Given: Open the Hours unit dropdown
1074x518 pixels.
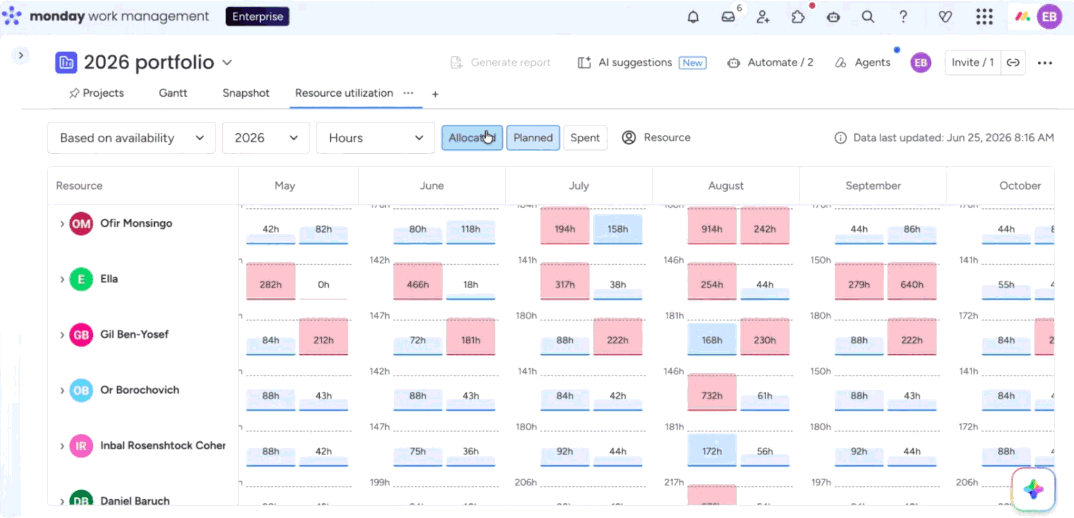Looking at the screenshot, I should pyautogui.click(x=375, y=138).
